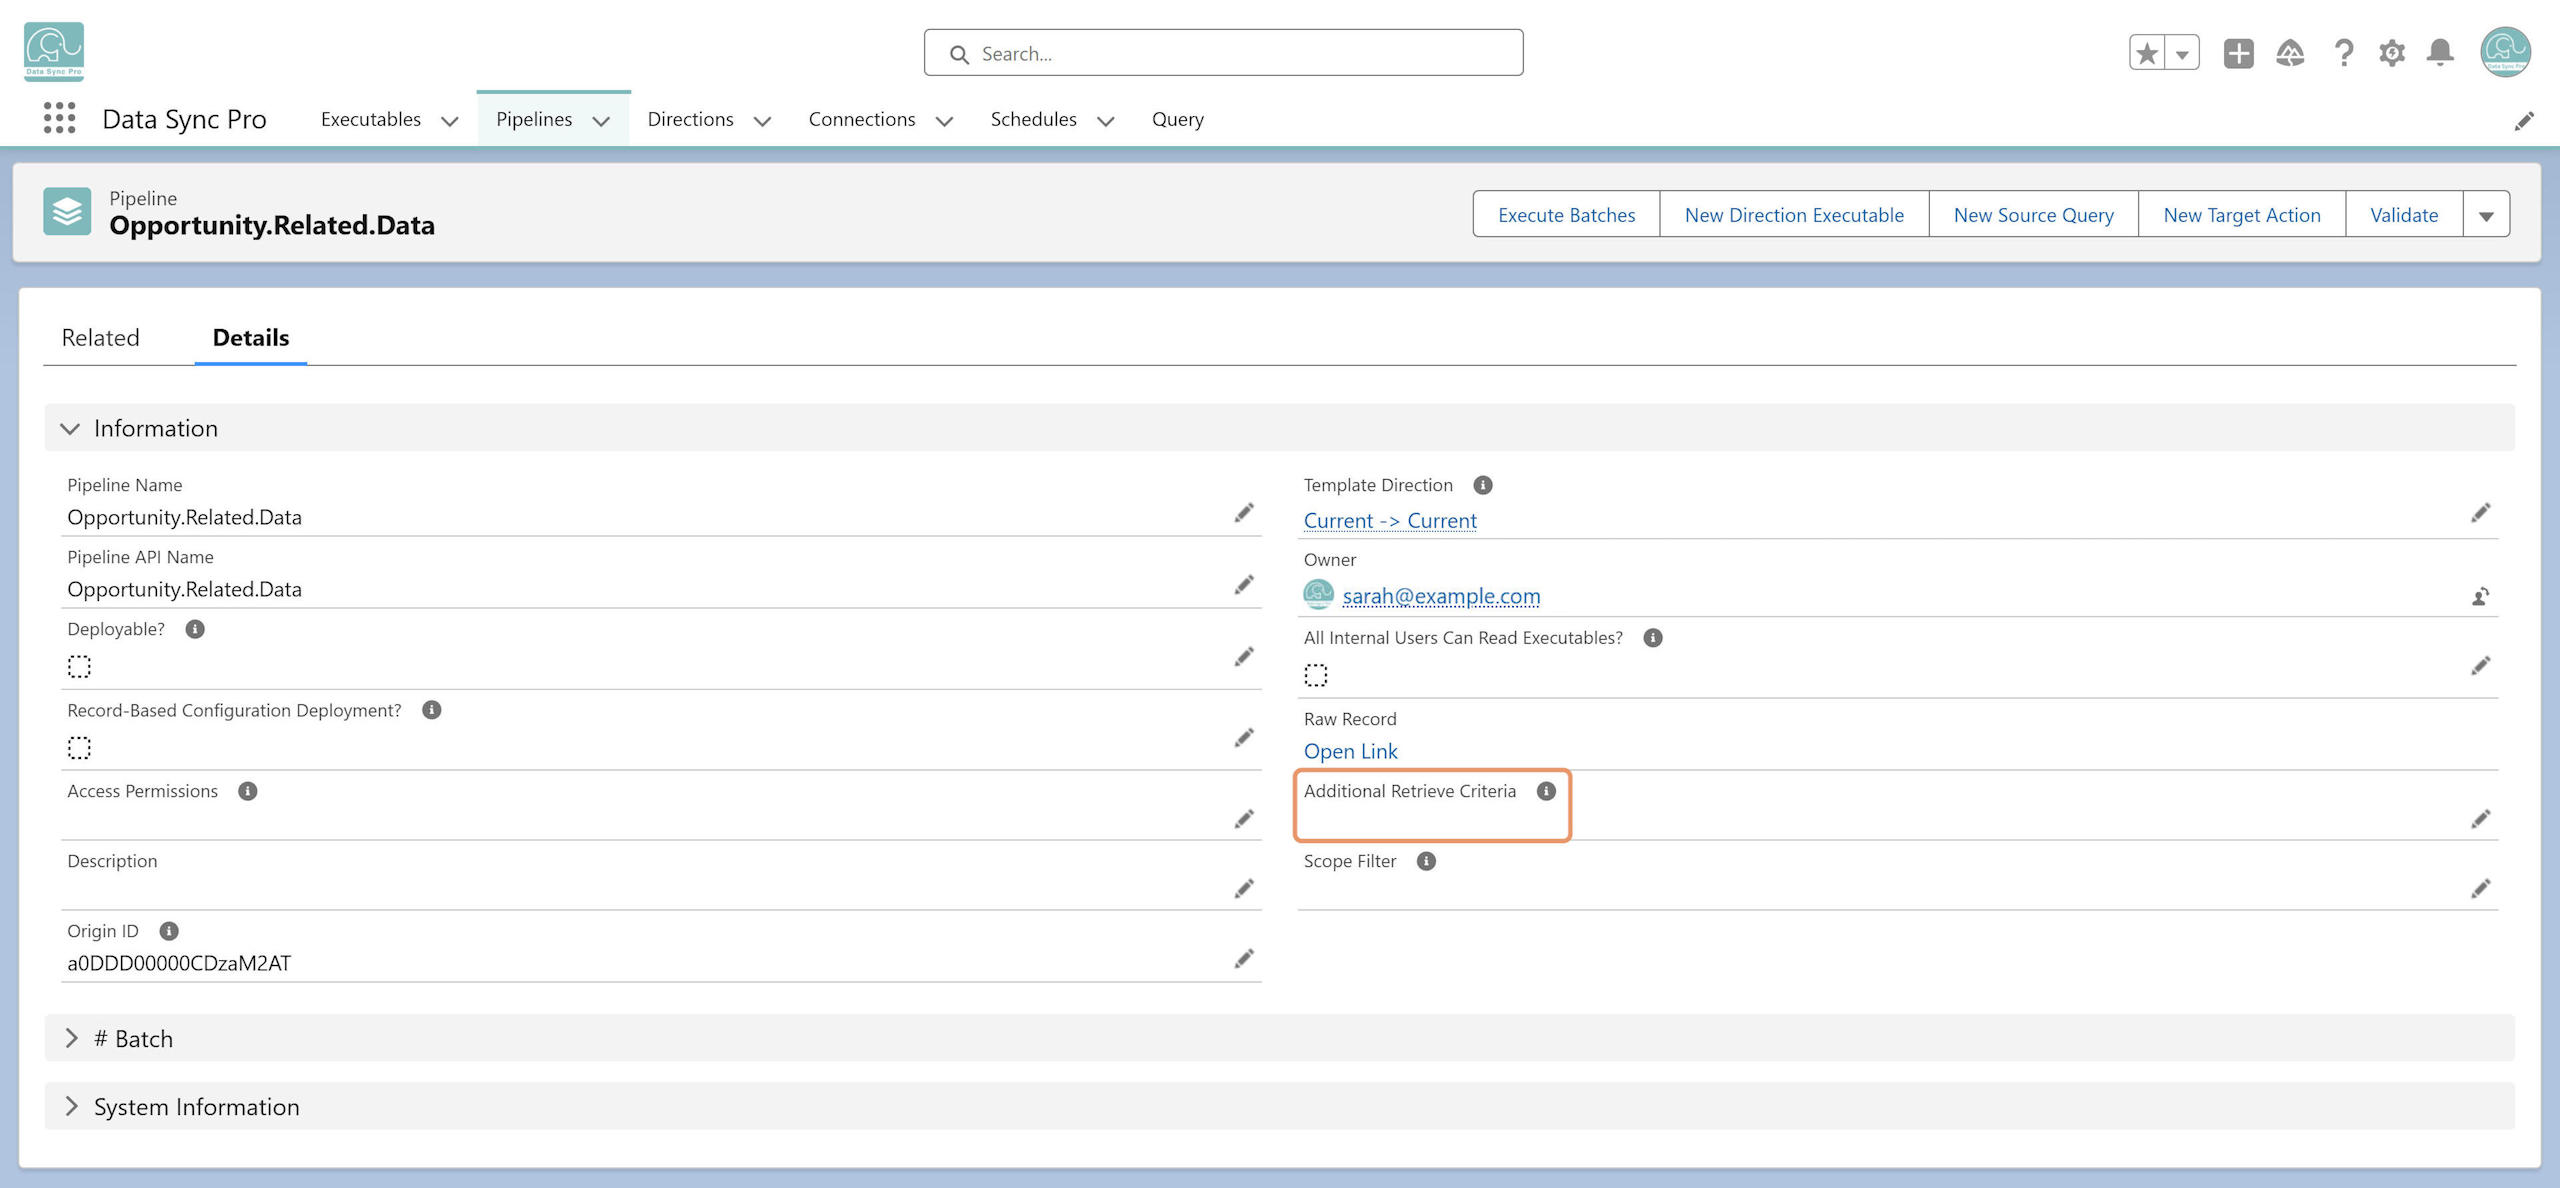Go to the Connections nav tab
Screen dimensions: 2560x1188
862,119
